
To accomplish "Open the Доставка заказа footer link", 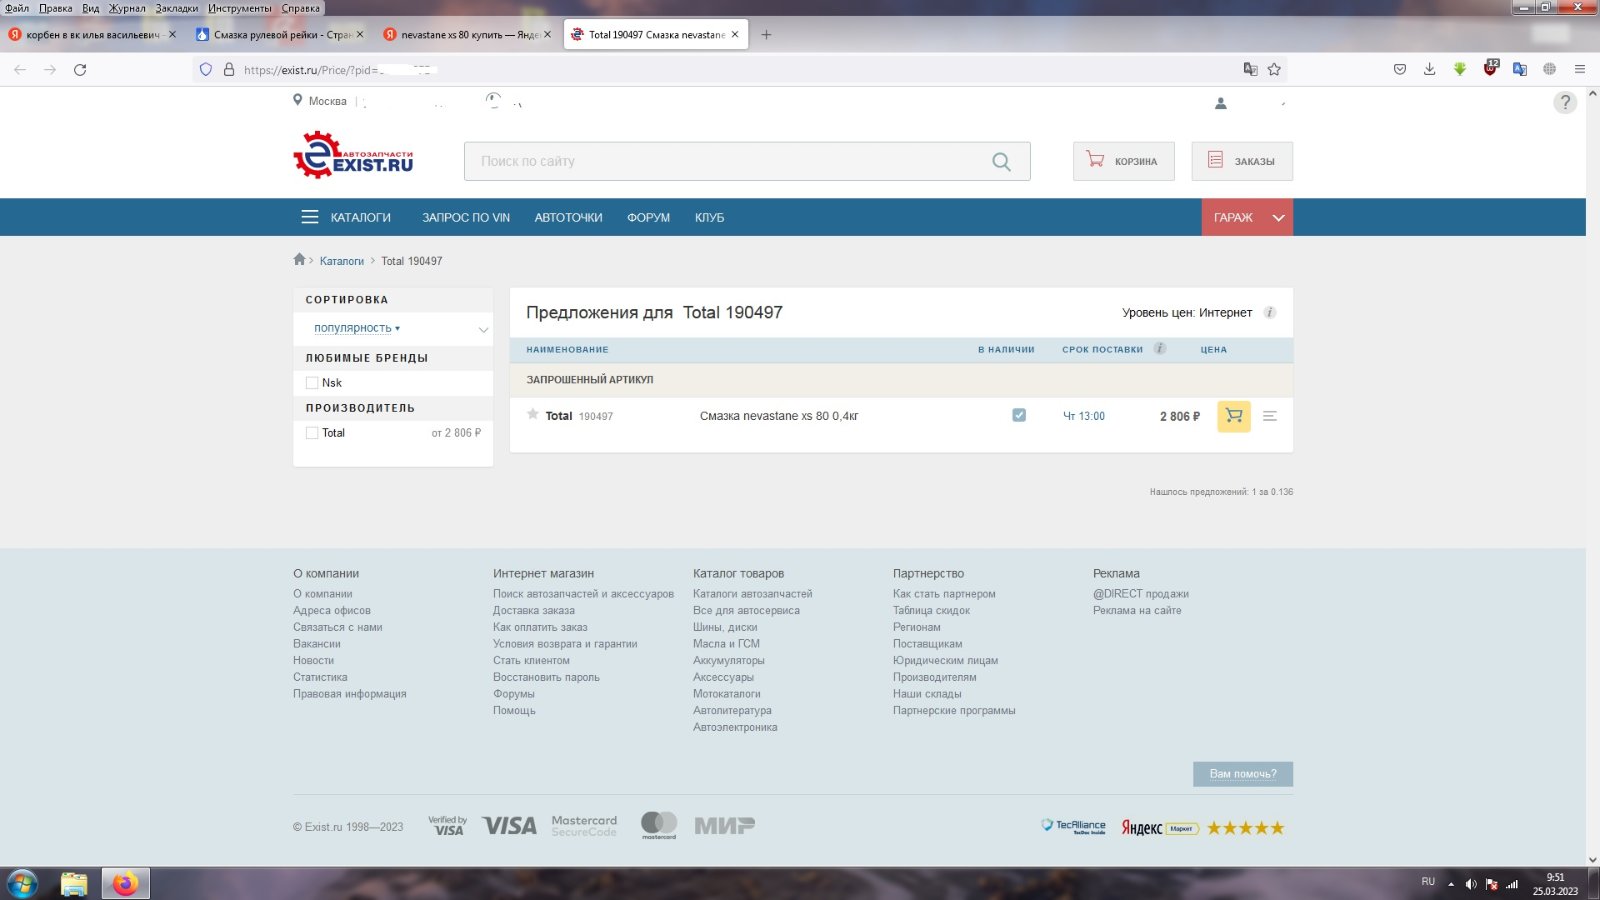I will (x=534, y=610).
